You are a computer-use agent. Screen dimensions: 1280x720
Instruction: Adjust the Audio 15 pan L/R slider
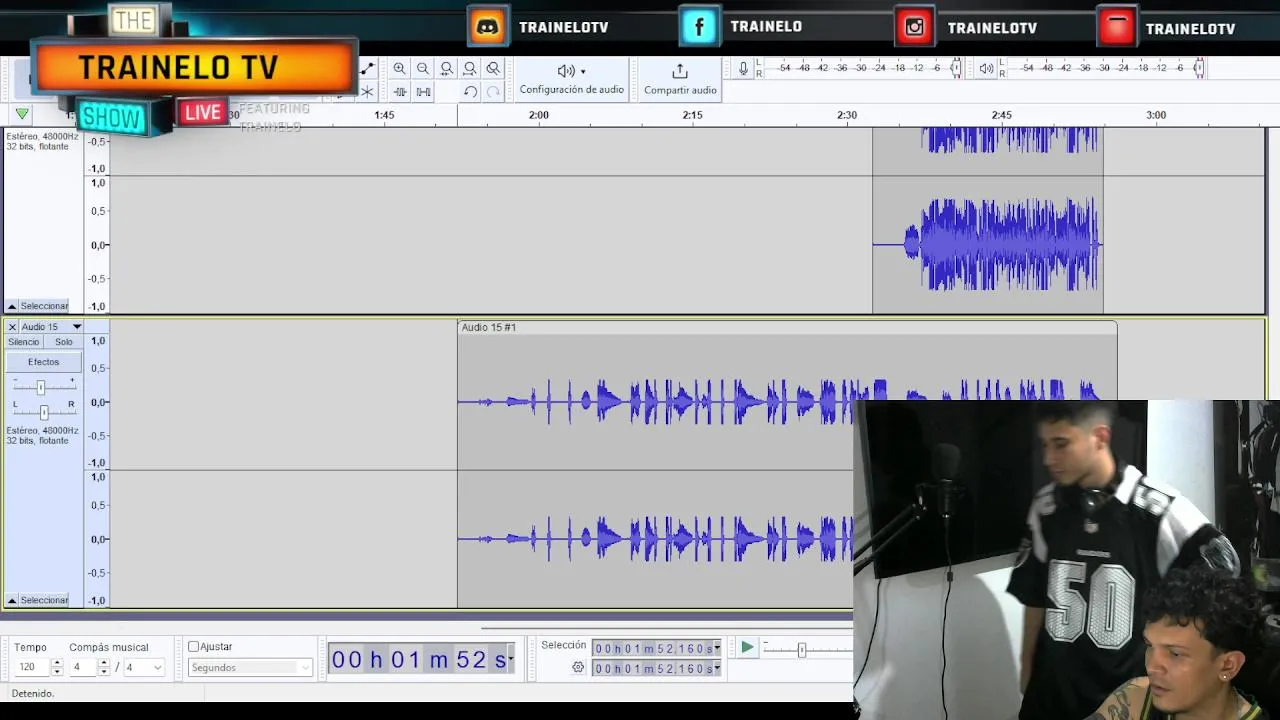(x=43, y=412)
